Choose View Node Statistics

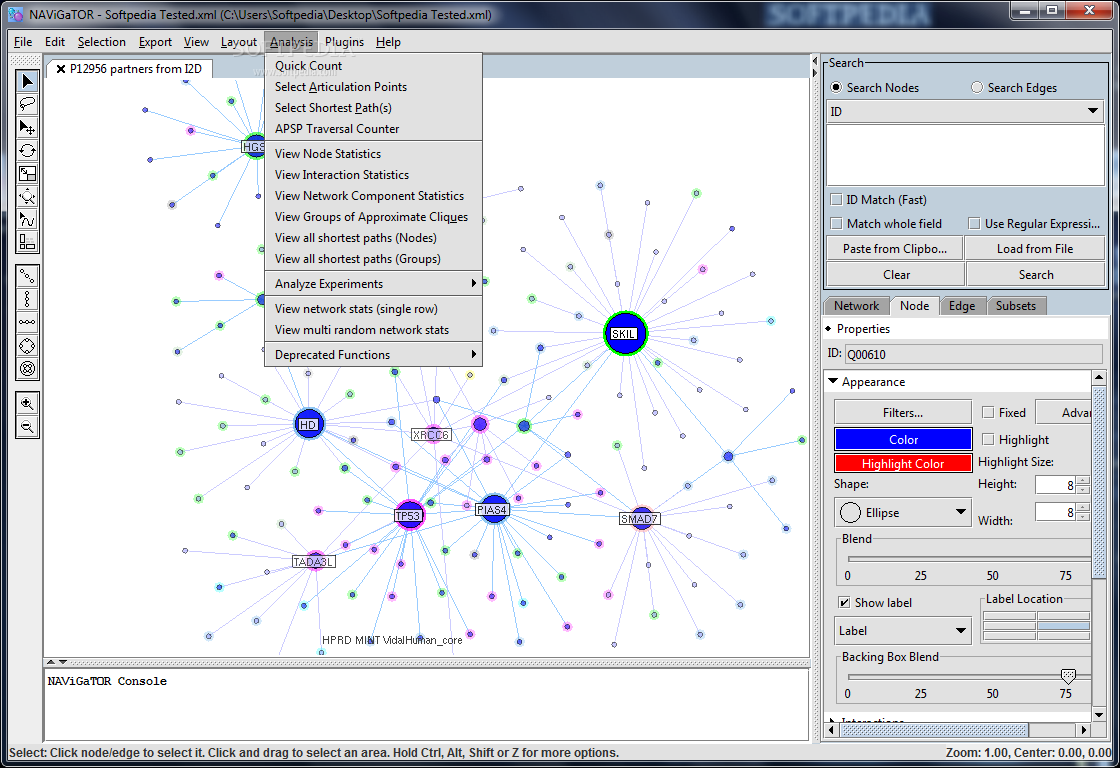(x=374, y=154)
